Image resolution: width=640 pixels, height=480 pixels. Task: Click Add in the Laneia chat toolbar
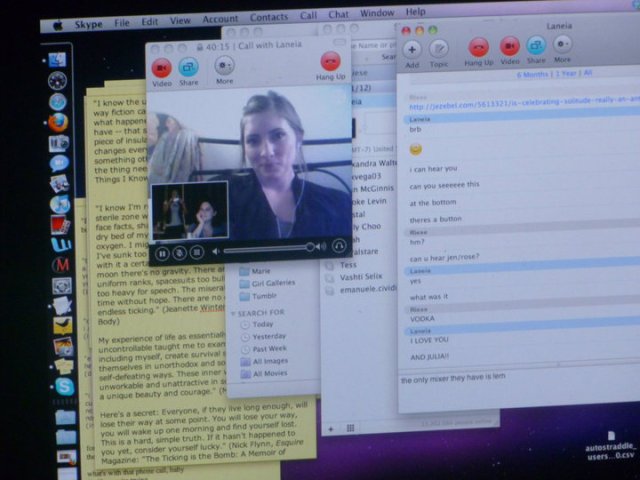[412, 50]
